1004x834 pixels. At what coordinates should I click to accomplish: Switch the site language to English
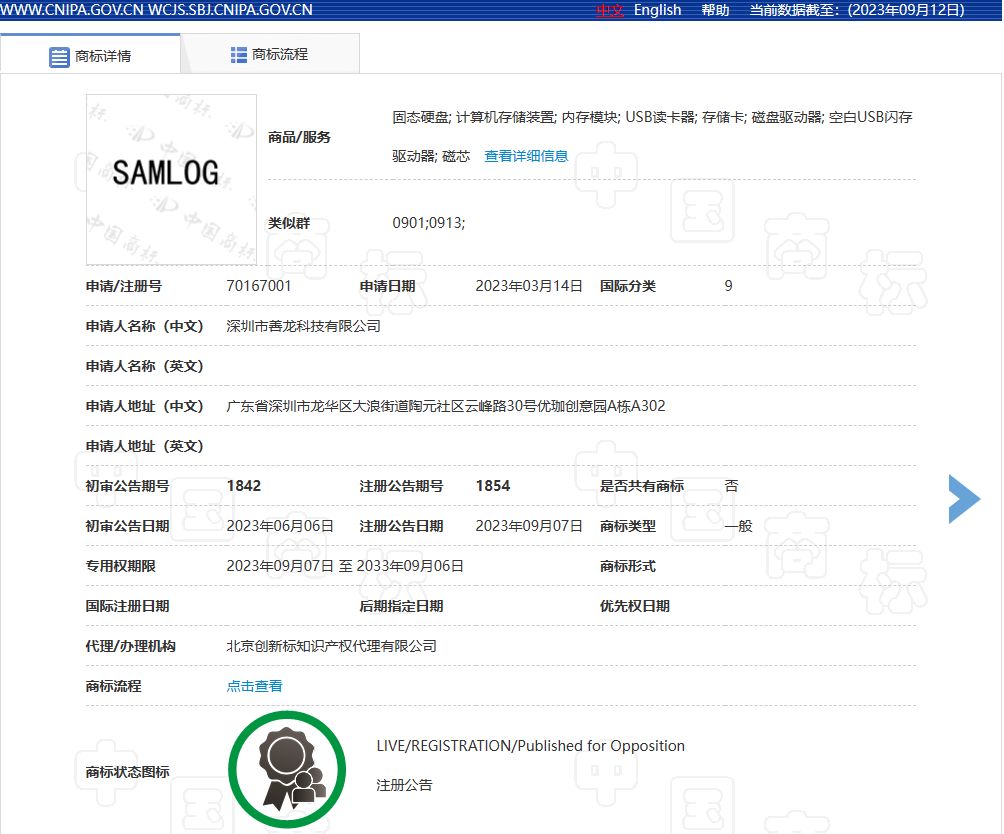point(657,10)
